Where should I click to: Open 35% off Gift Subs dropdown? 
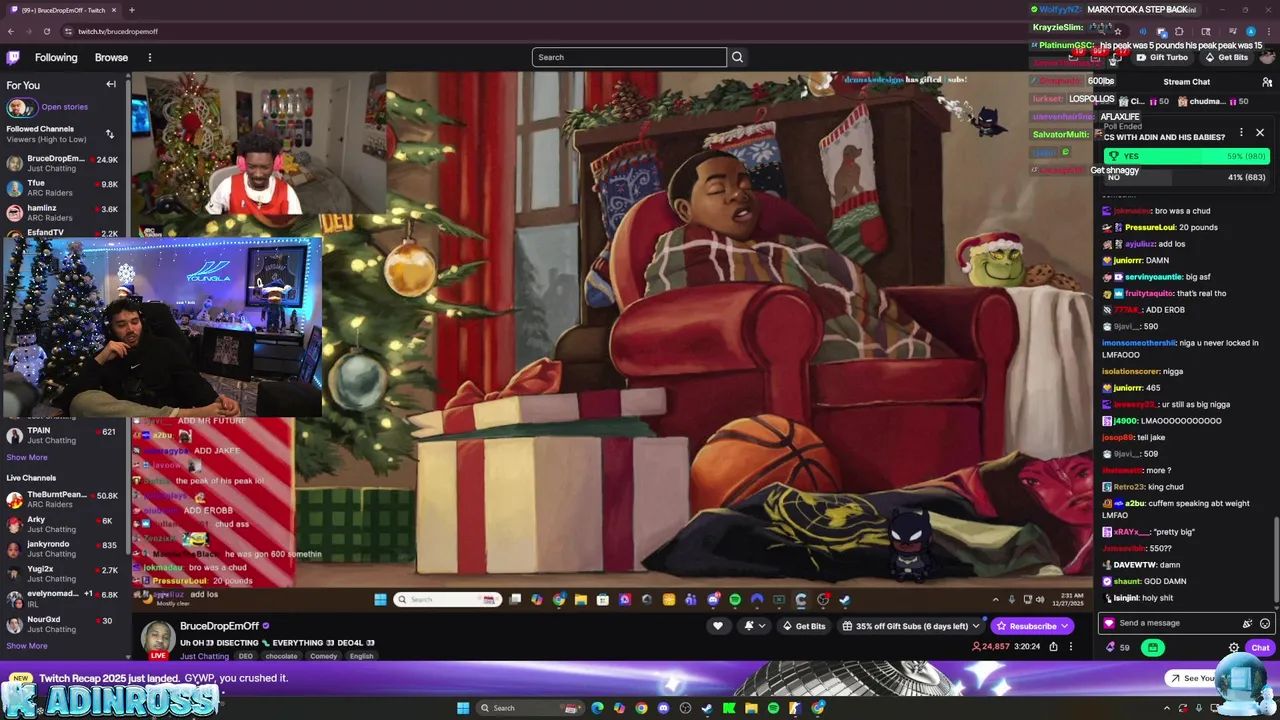(911, 626)
